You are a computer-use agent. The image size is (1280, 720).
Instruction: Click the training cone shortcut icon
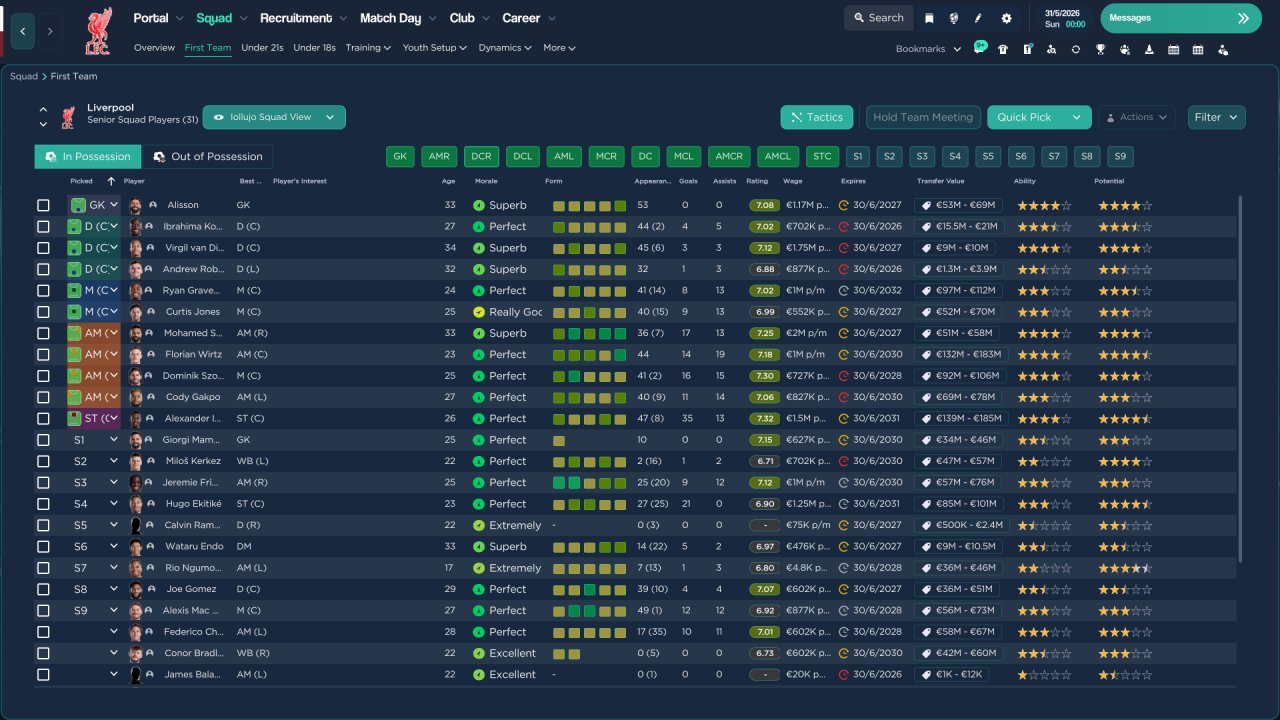point(1149,49)
